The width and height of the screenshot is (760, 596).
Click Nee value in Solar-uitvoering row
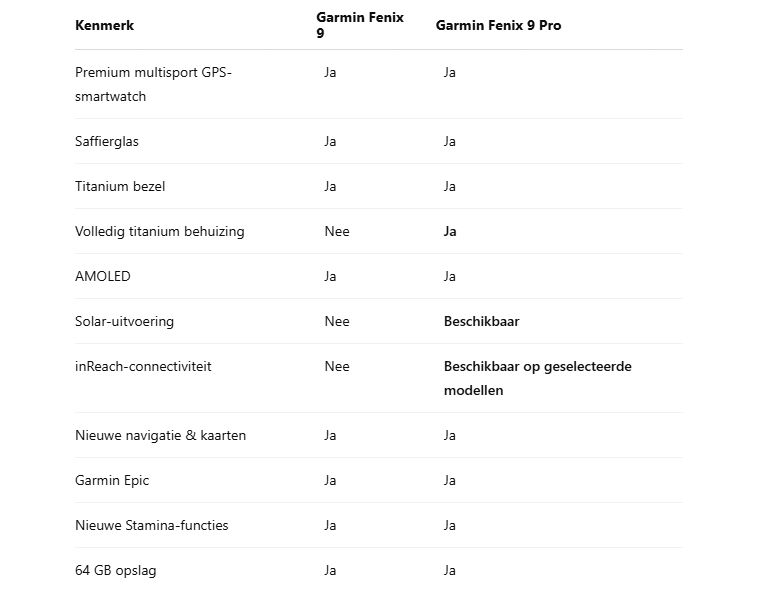click(337, 322)
